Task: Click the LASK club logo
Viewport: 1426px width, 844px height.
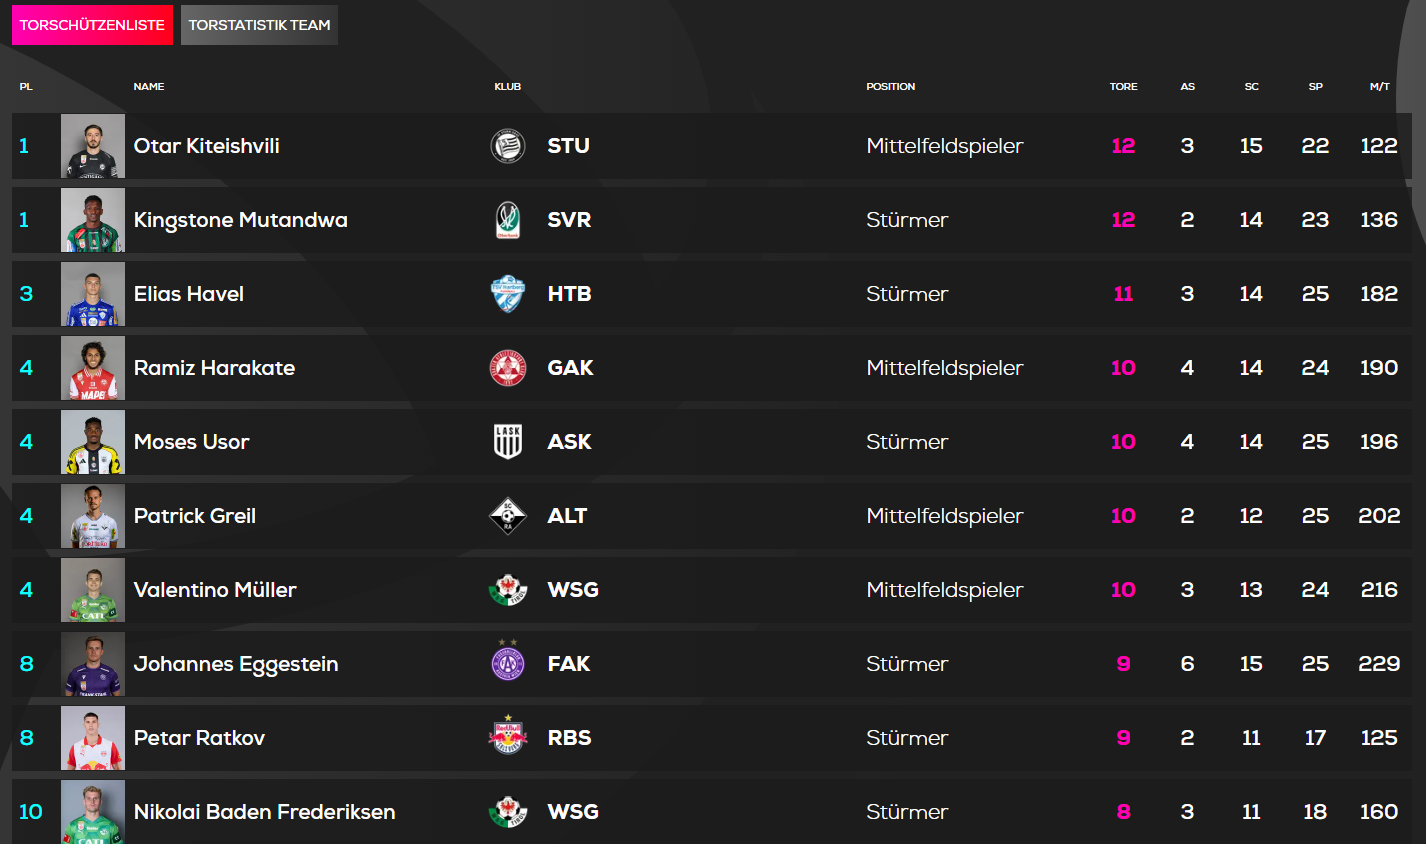Action: click(x=508, y=442)
